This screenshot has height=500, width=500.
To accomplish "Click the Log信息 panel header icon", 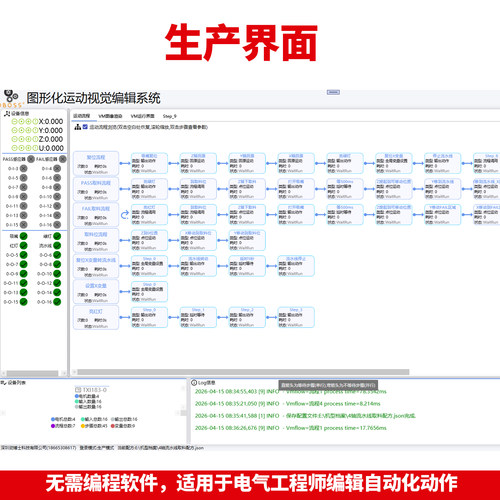I will point(194,383).
